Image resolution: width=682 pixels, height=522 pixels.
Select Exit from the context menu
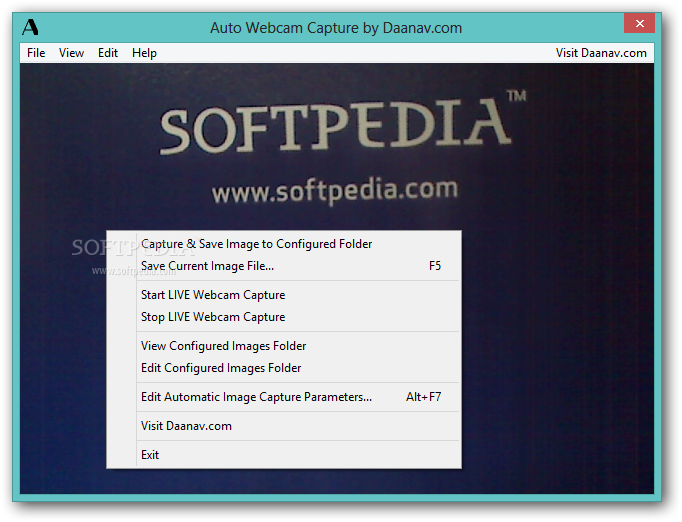coord(284,455)
